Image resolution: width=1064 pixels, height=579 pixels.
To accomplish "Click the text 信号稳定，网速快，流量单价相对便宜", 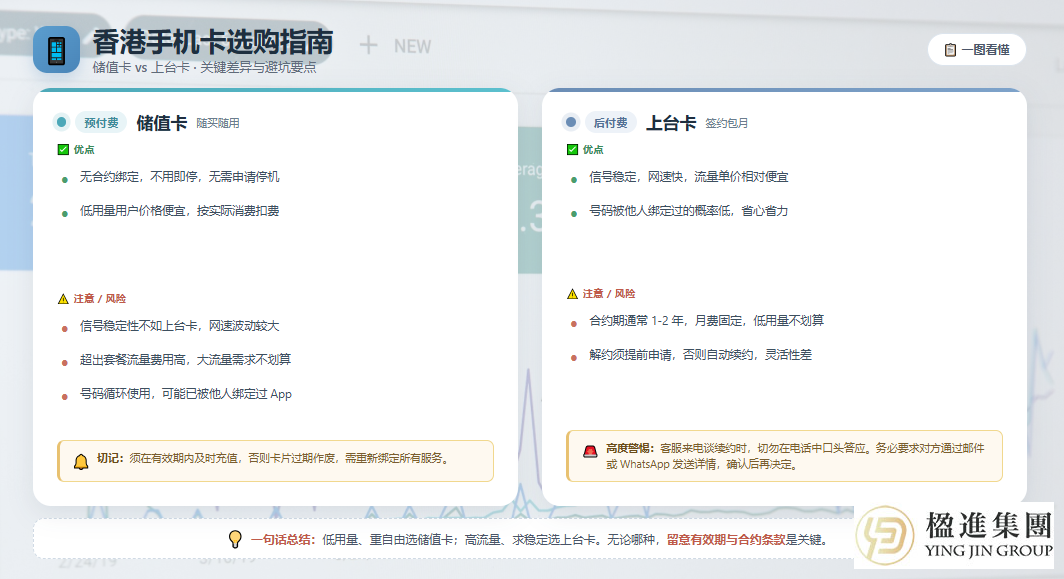I will point(689,177).
